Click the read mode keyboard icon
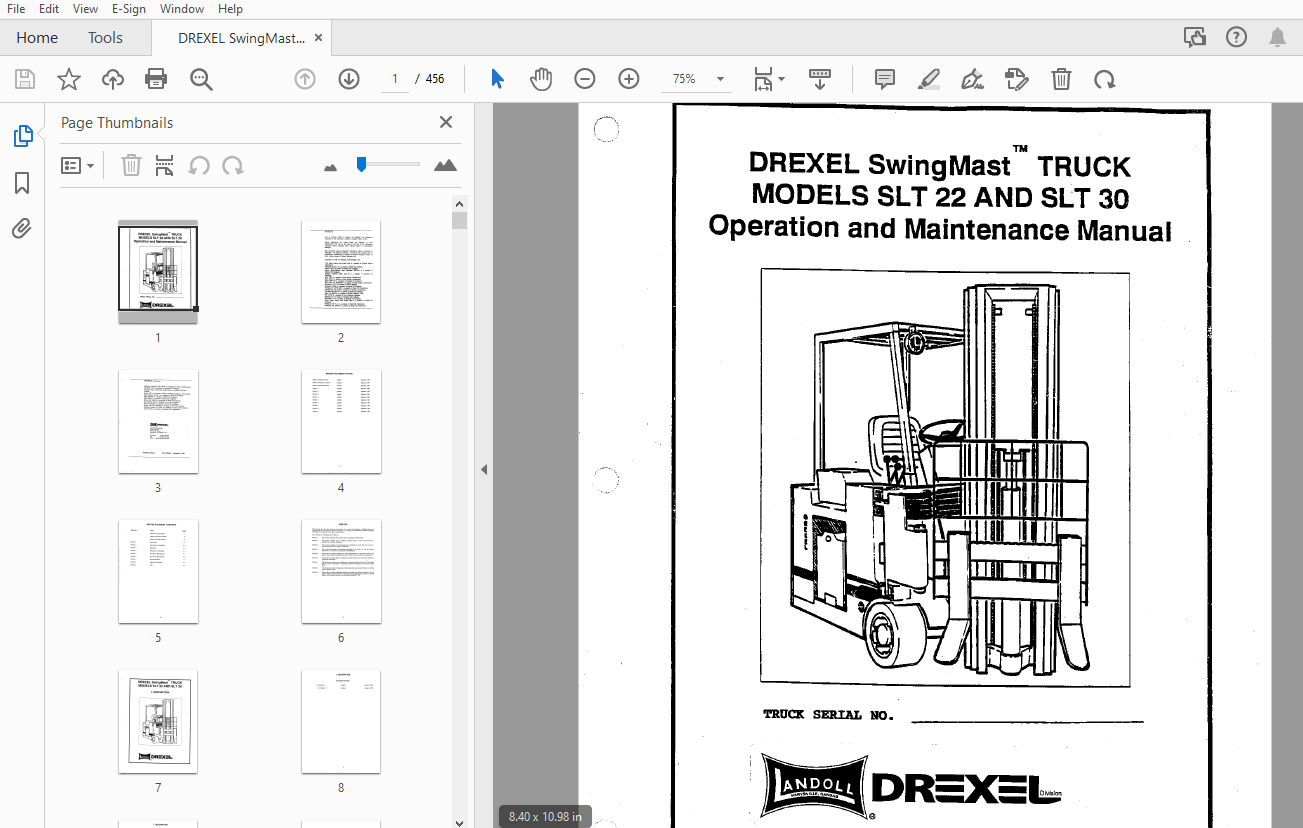This screenshot has height=828, width=1303. [820, 79]
